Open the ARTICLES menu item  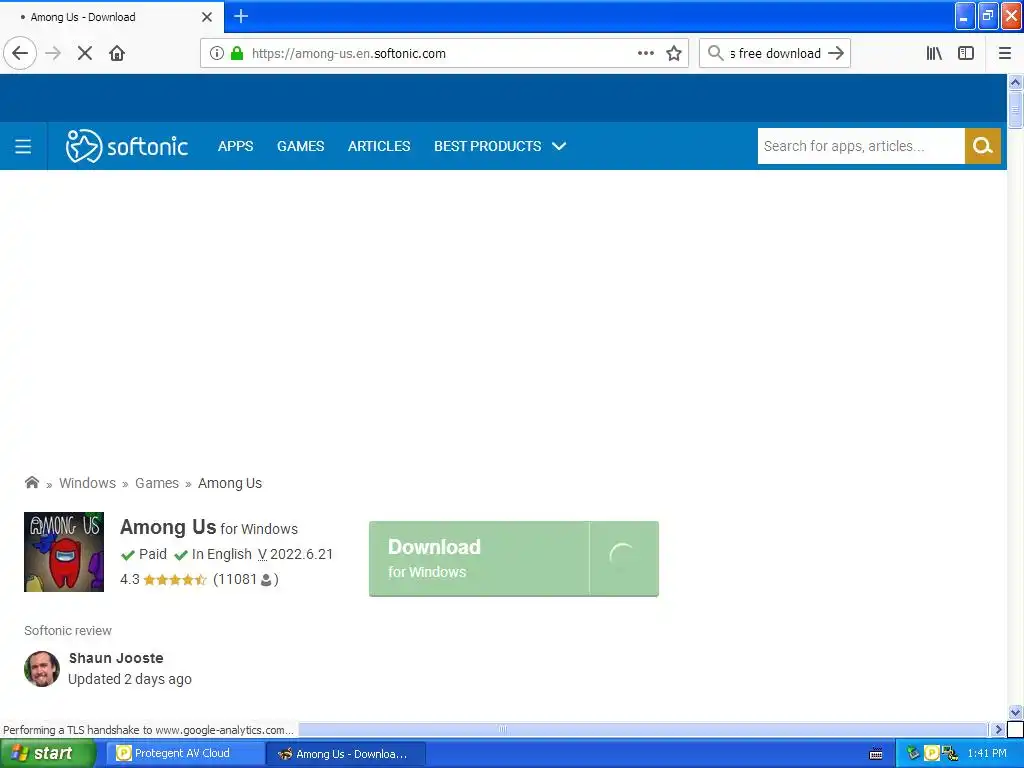coord(379,146)
